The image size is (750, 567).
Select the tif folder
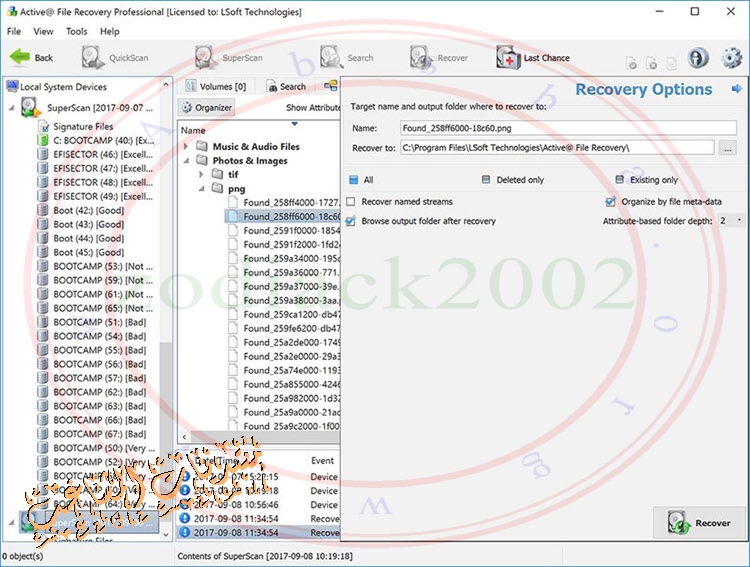(x=225, y=174)
